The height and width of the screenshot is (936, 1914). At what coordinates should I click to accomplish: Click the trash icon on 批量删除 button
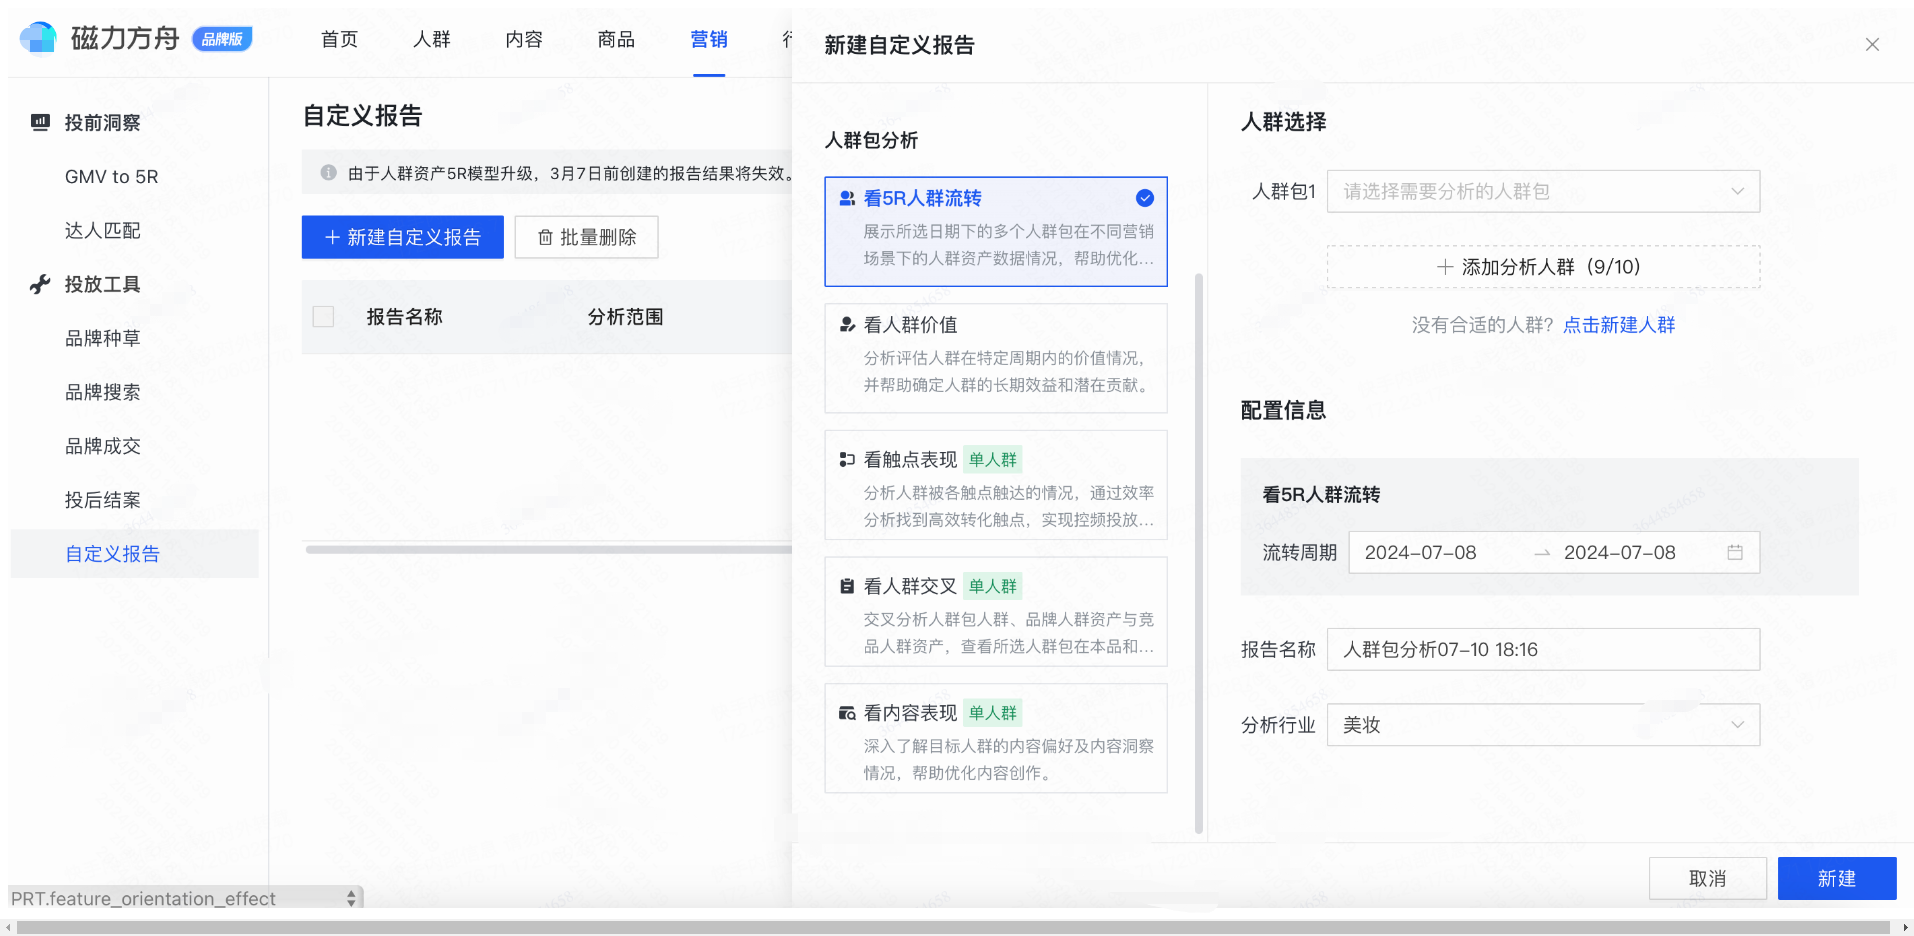click(545, 237)
